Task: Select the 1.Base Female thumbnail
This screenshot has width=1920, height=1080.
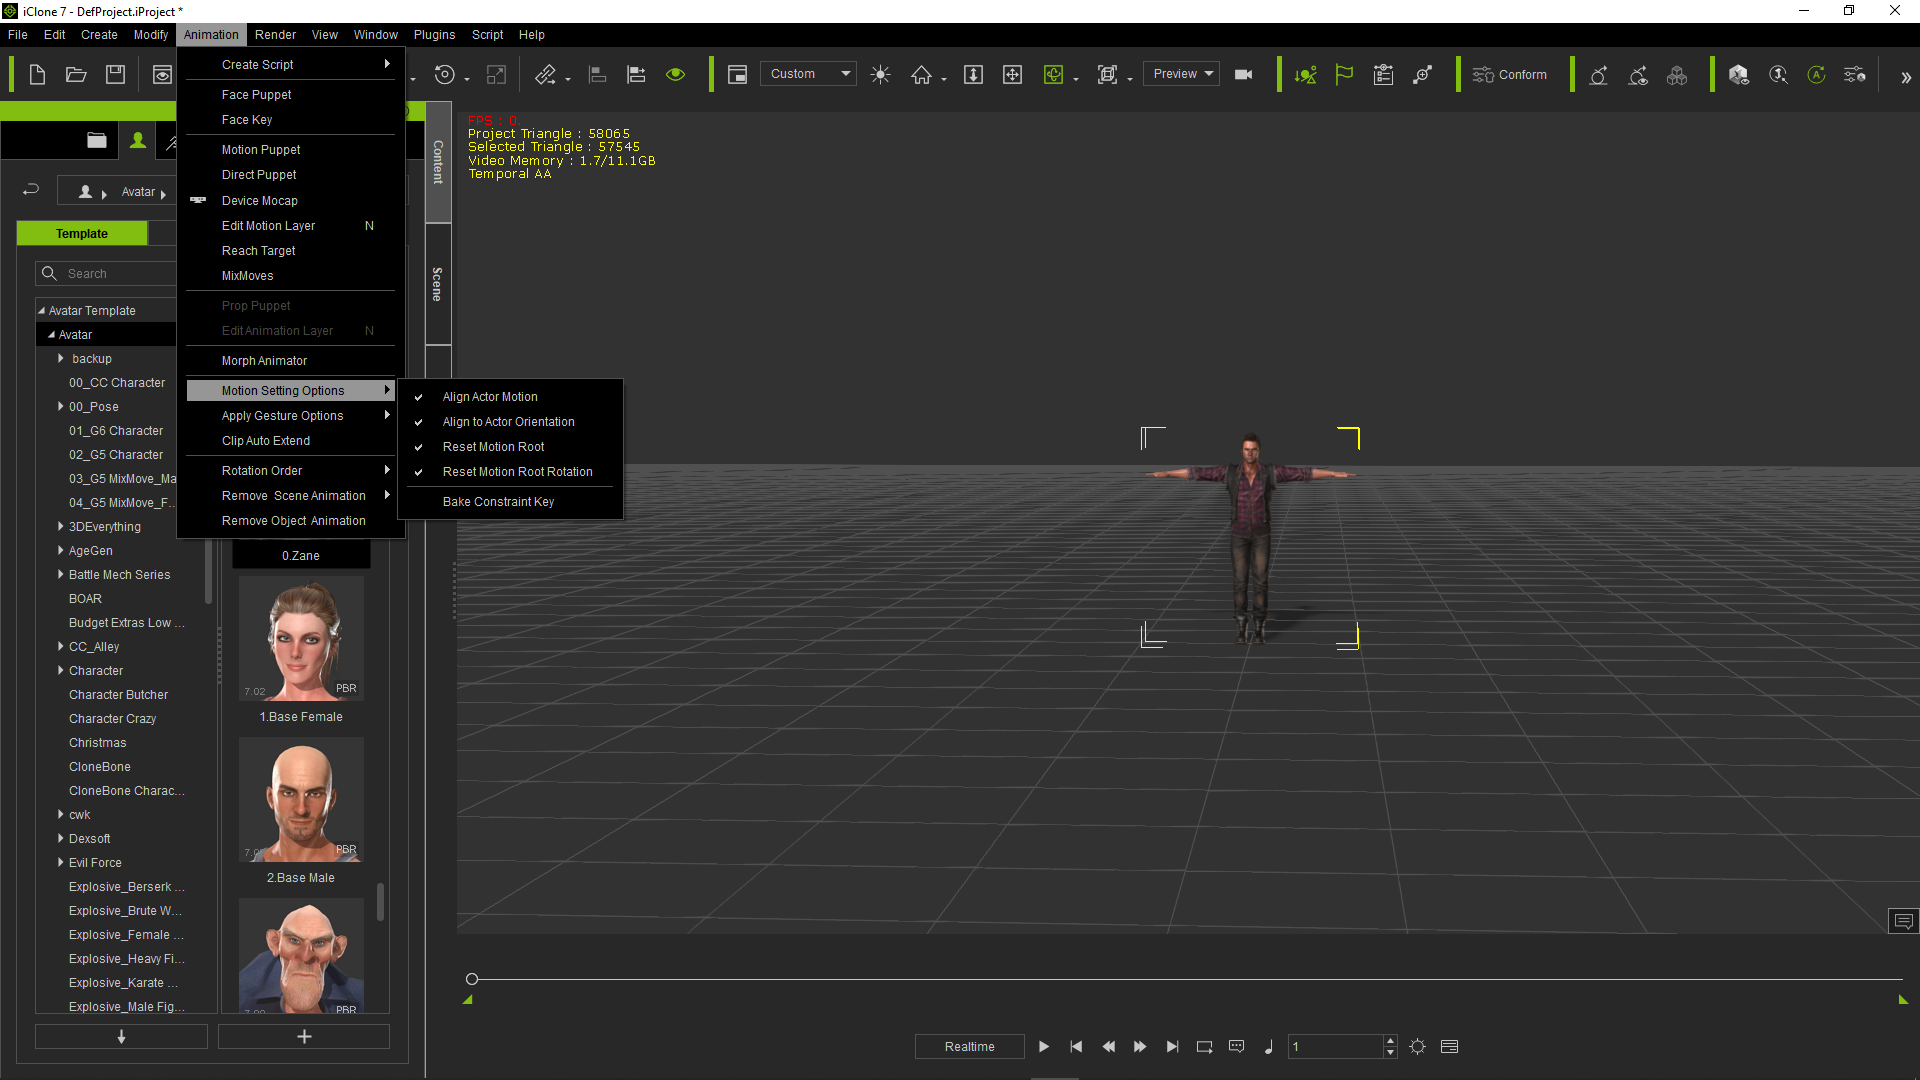Action: coord(301,638)
